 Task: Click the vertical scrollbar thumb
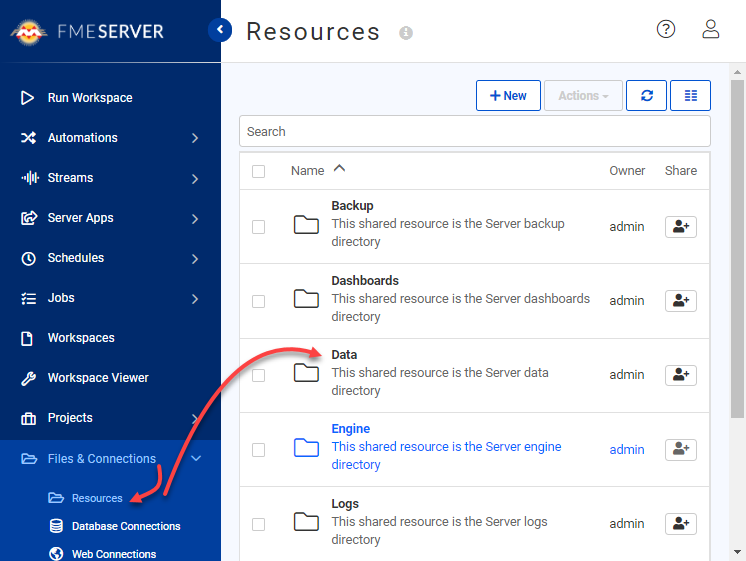737,249
